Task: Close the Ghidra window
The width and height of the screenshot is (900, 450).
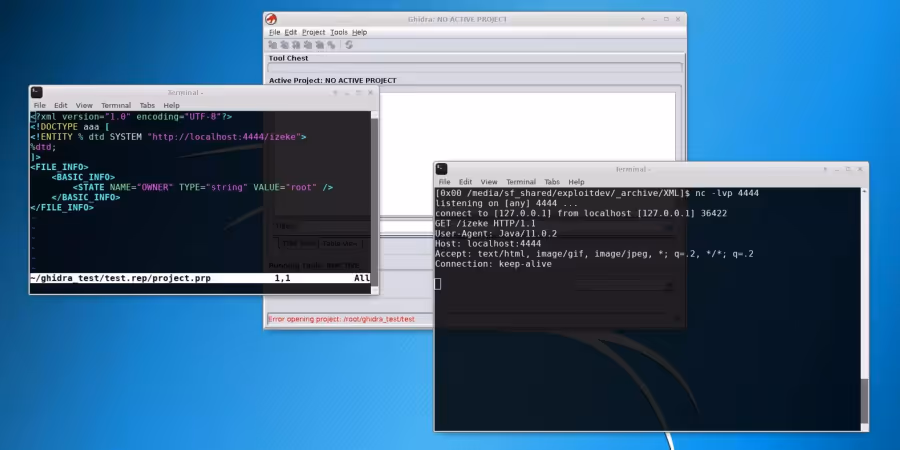Action: pyautogui.click(x=678, y=19)
